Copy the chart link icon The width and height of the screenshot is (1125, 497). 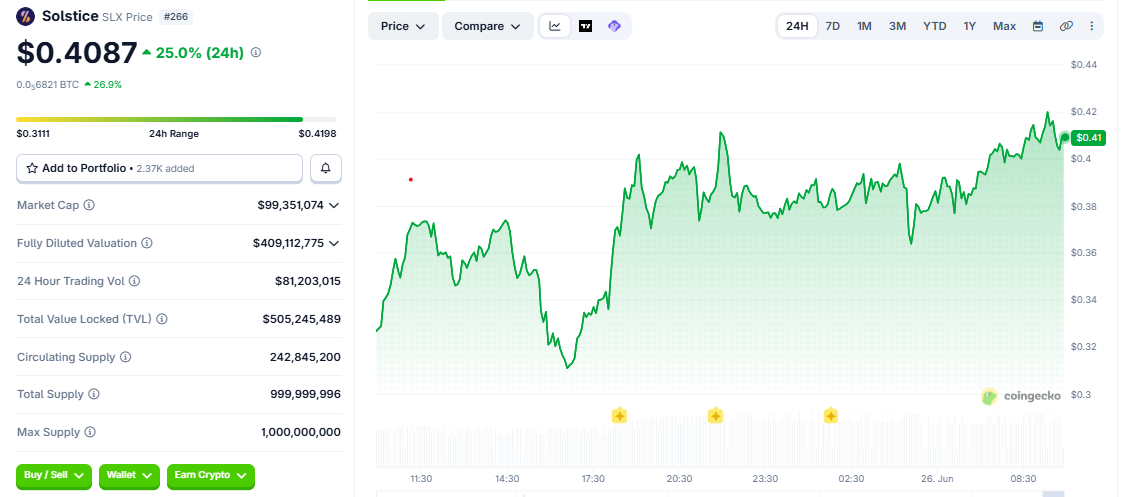click(x=1066, y=26)
